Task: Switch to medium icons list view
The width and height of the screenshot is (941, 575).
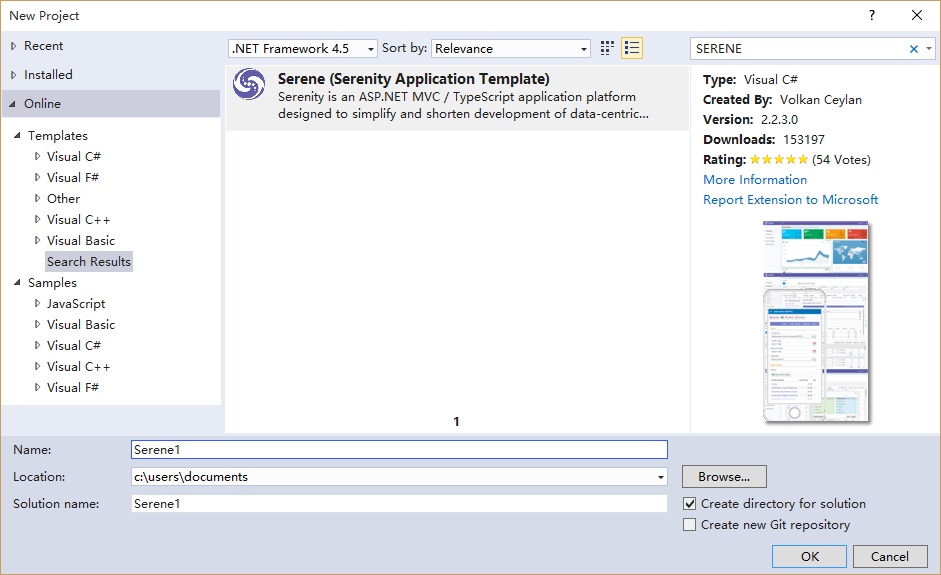Action: coord(631,48)
